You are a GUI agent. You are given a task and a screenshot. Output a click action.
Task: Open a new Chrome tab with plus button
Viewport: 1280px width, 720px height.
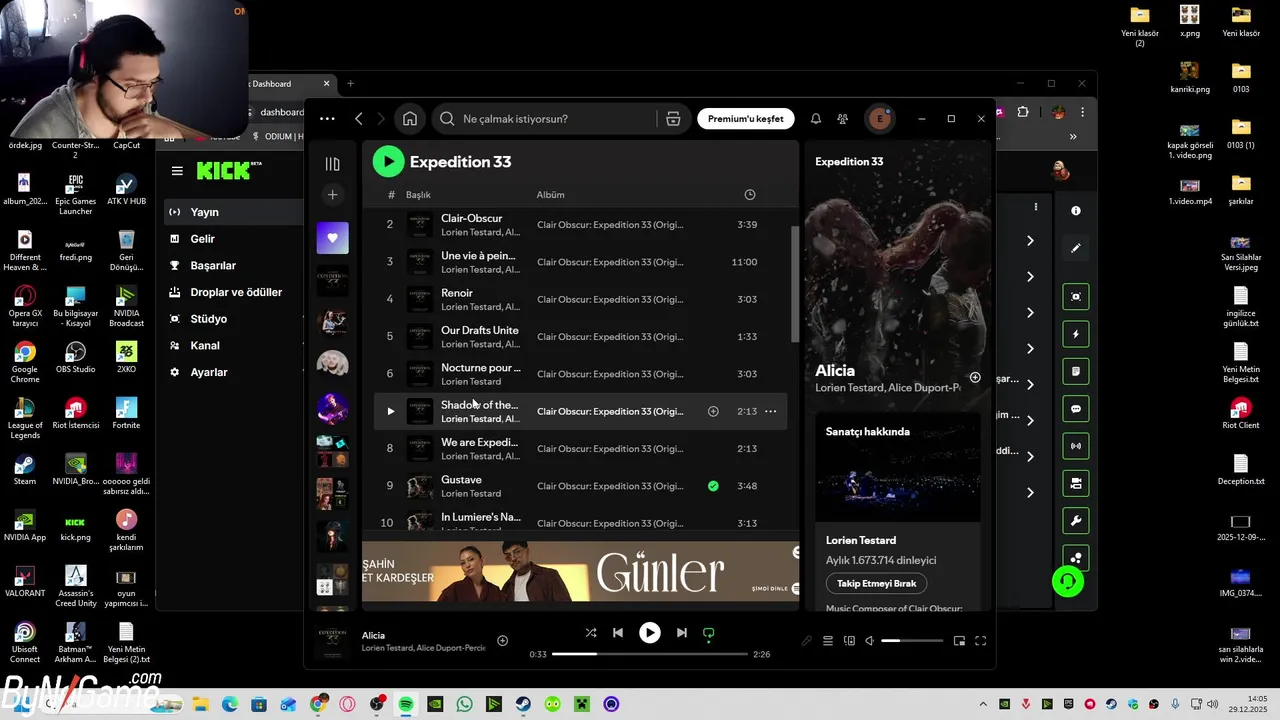click(350, 84)
